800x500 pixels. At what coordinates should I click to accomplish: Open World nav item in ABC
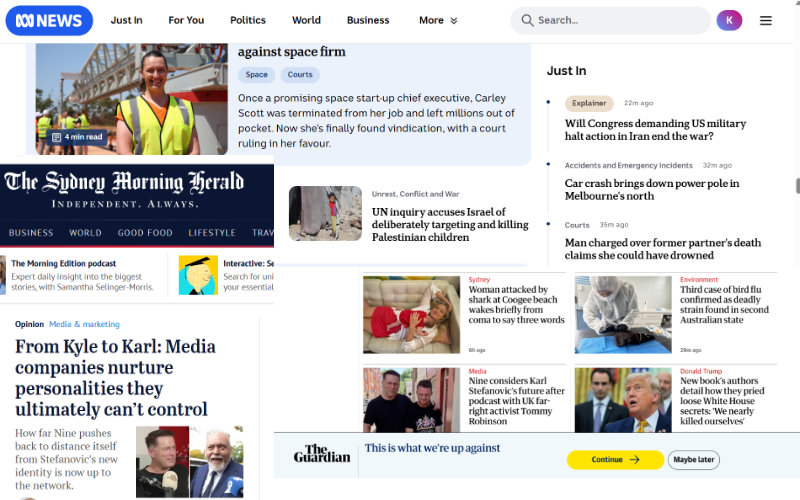point(306,20)
